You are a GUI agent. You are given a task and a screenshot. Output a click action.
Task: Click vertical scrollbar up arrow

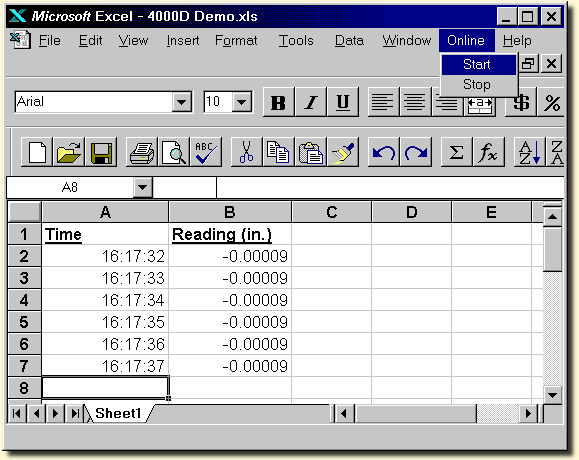552,216
